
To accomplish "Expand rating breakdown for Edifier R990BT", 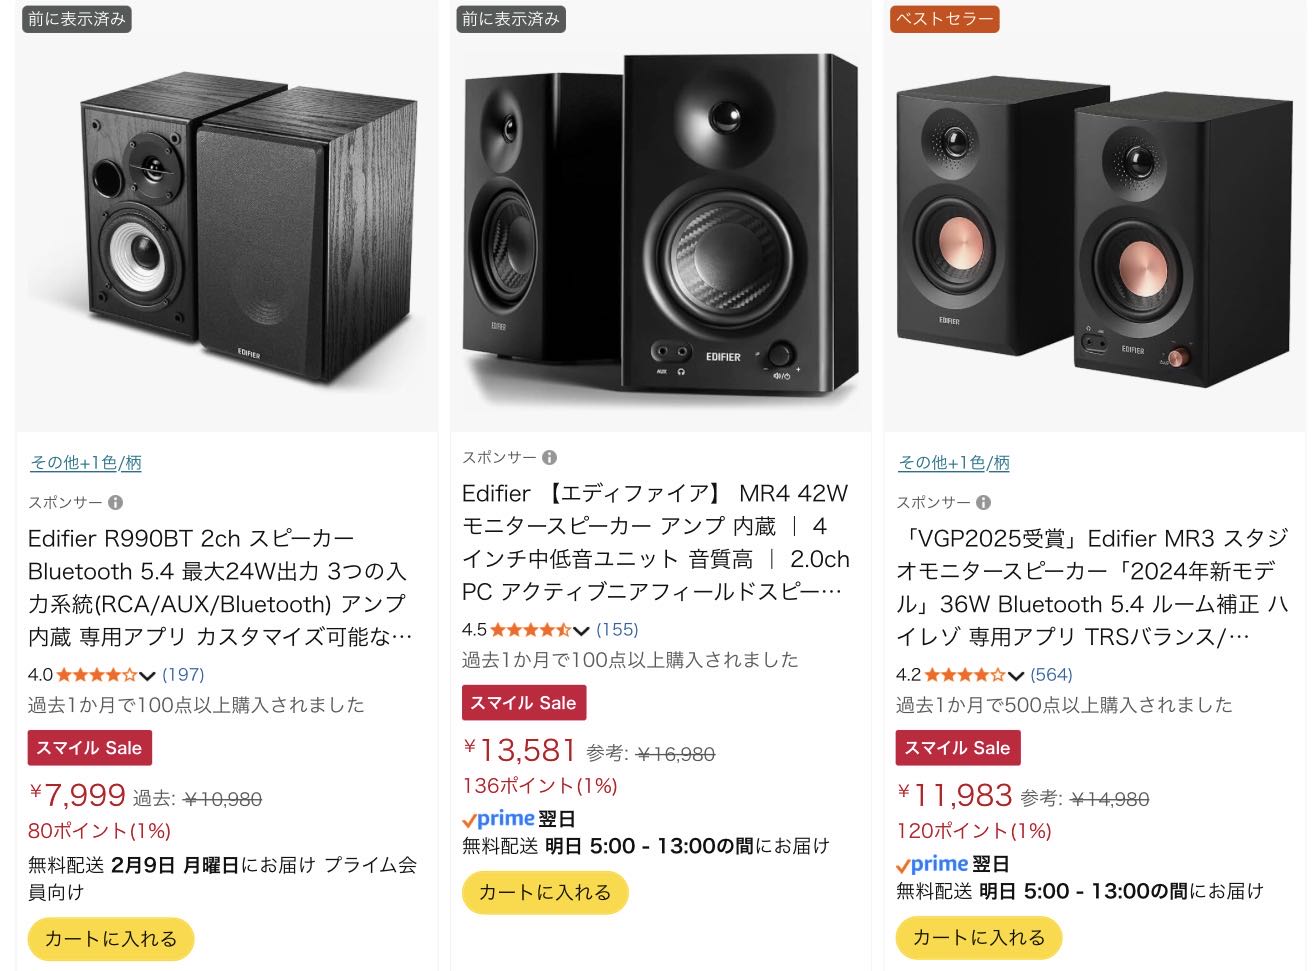I will point(147,675).
